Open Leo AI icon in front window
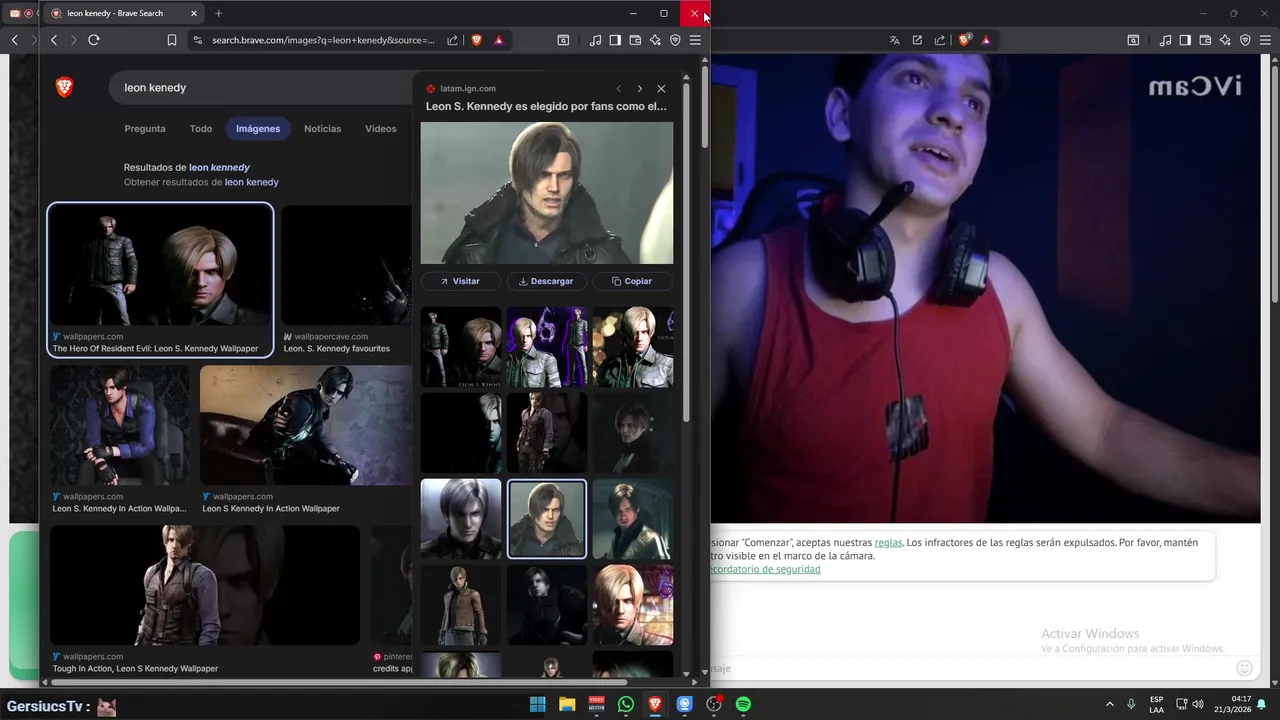Viewport: 1280px width, 720px height. (x=655, y=40)
